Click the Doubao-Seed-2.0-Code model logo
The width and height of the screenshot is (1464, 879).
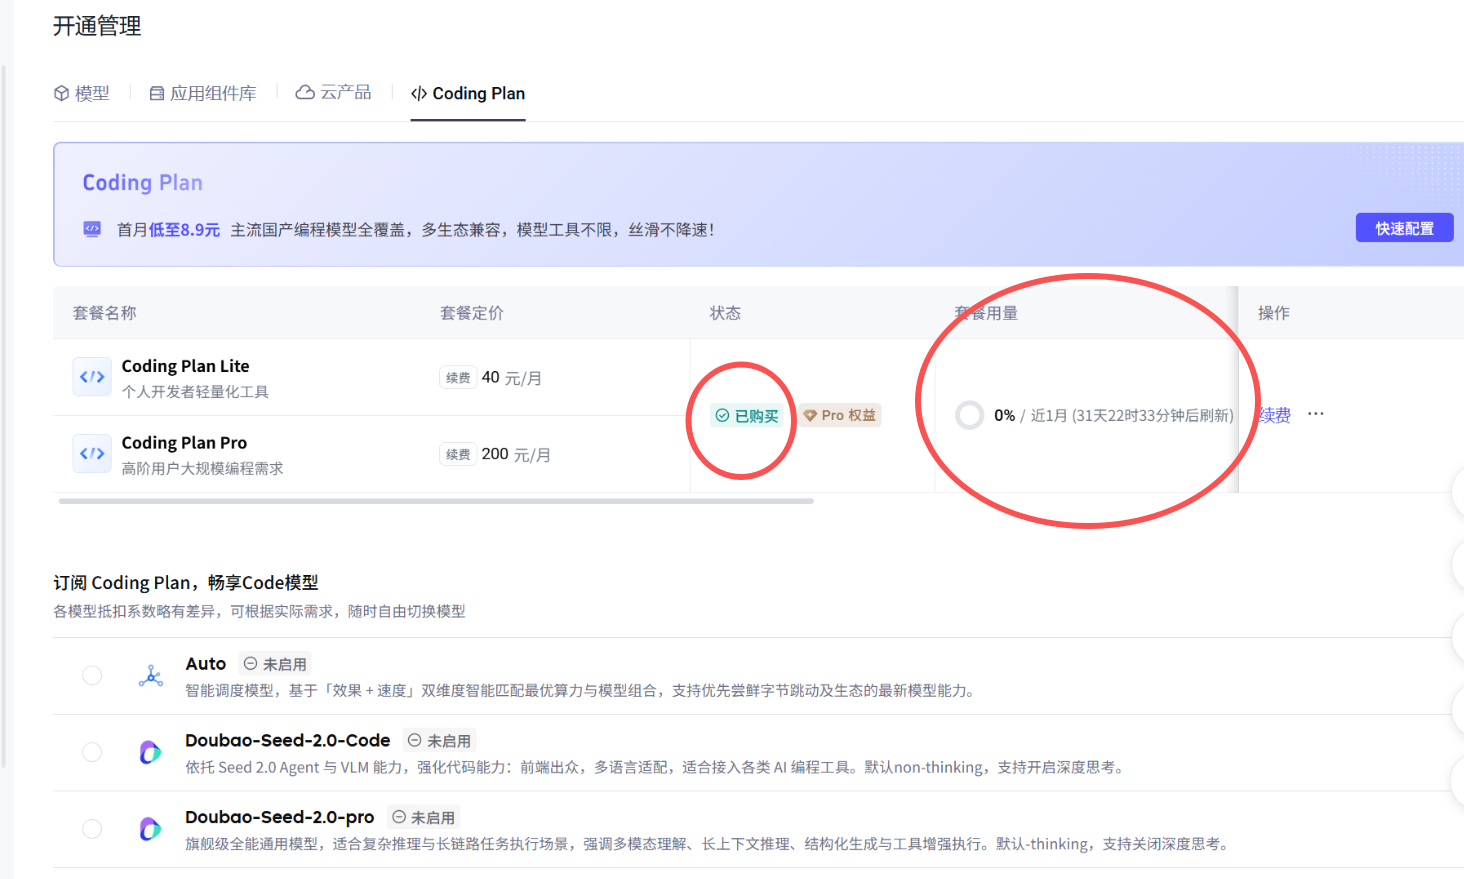point(150,753)
